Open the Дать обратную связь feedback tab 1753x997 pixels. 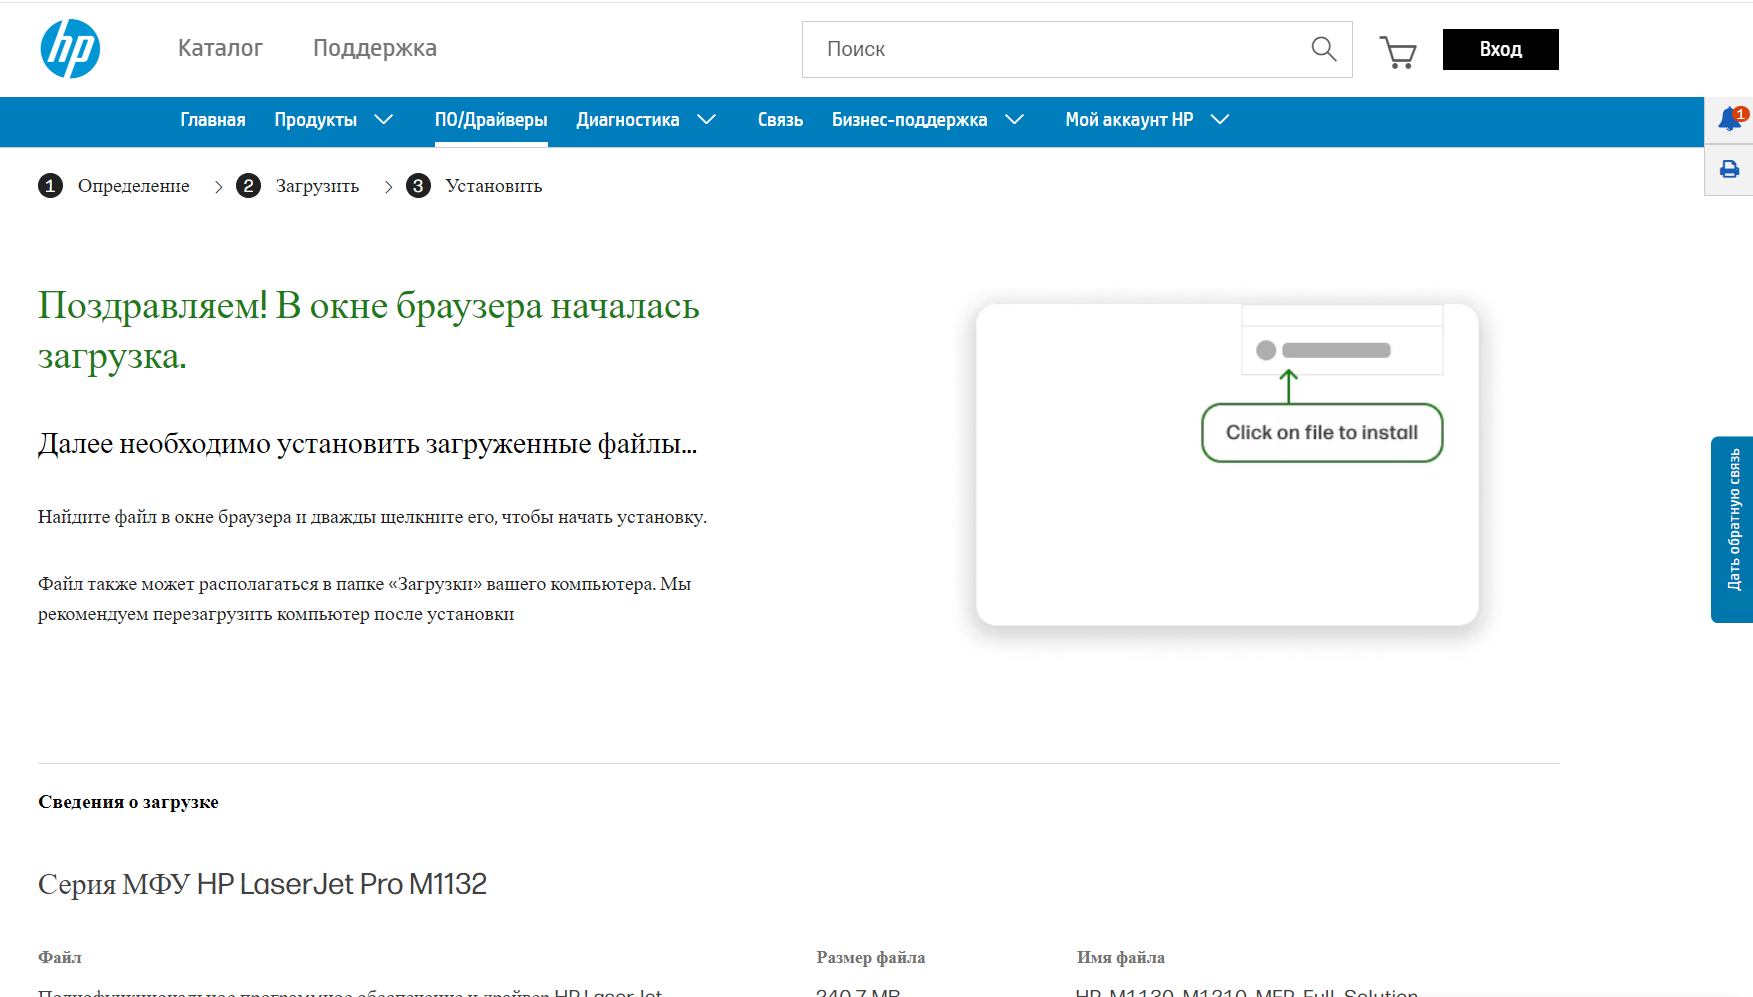pos(1732,529)
